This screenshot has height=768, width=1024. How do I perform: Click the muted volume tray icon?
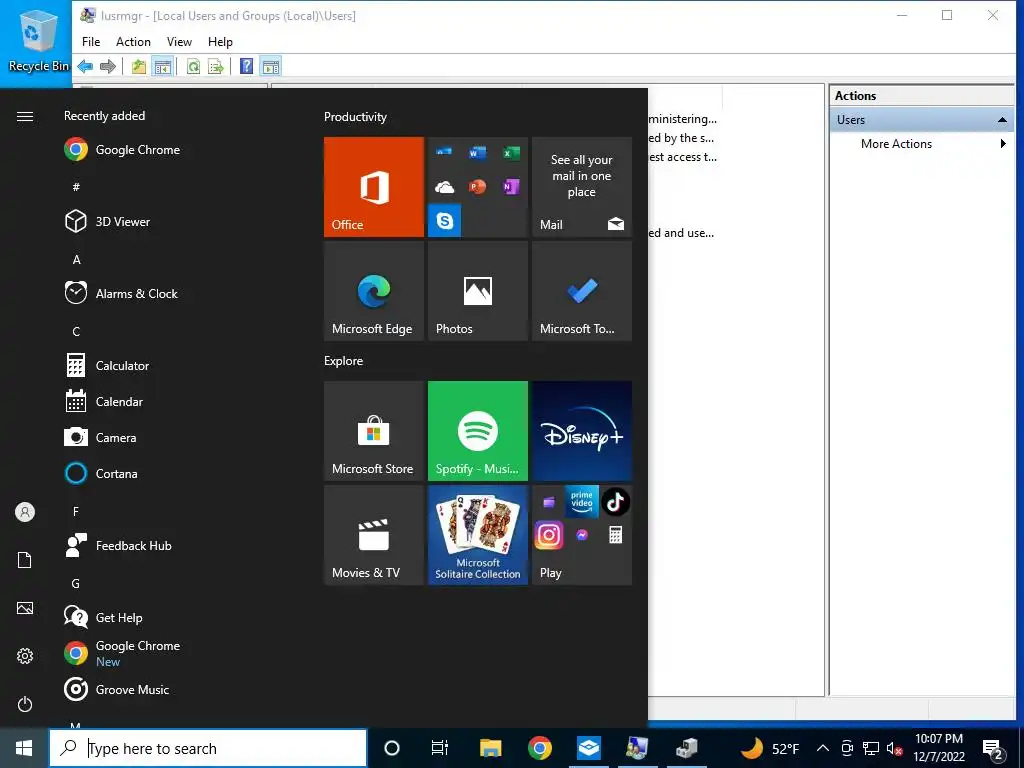coord(895,748)
